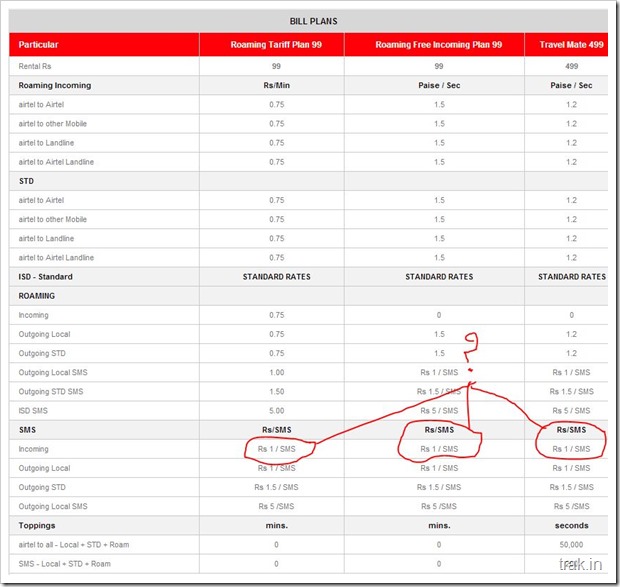This screenshot has width=620, height=587.
Task: Select the 499 rental value cell
Action: tap(571, 66)
